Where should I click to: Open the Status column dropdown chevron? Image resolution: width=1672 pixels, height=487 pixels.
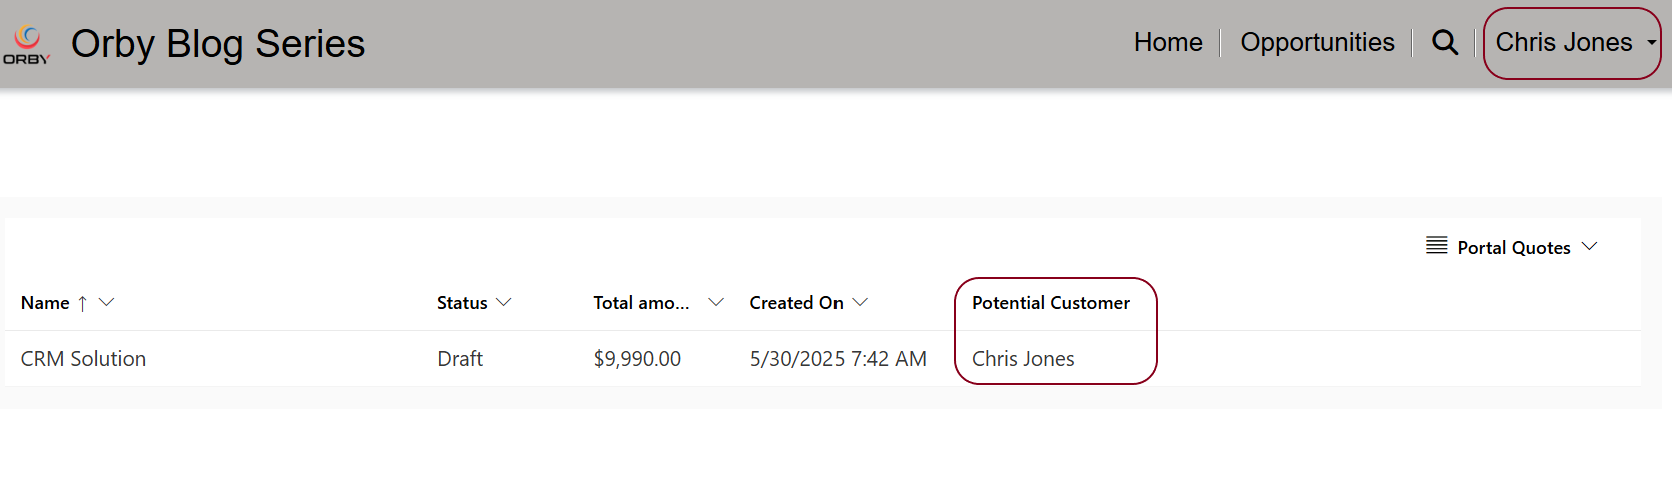pyautogui.click(x=504, y=302)
